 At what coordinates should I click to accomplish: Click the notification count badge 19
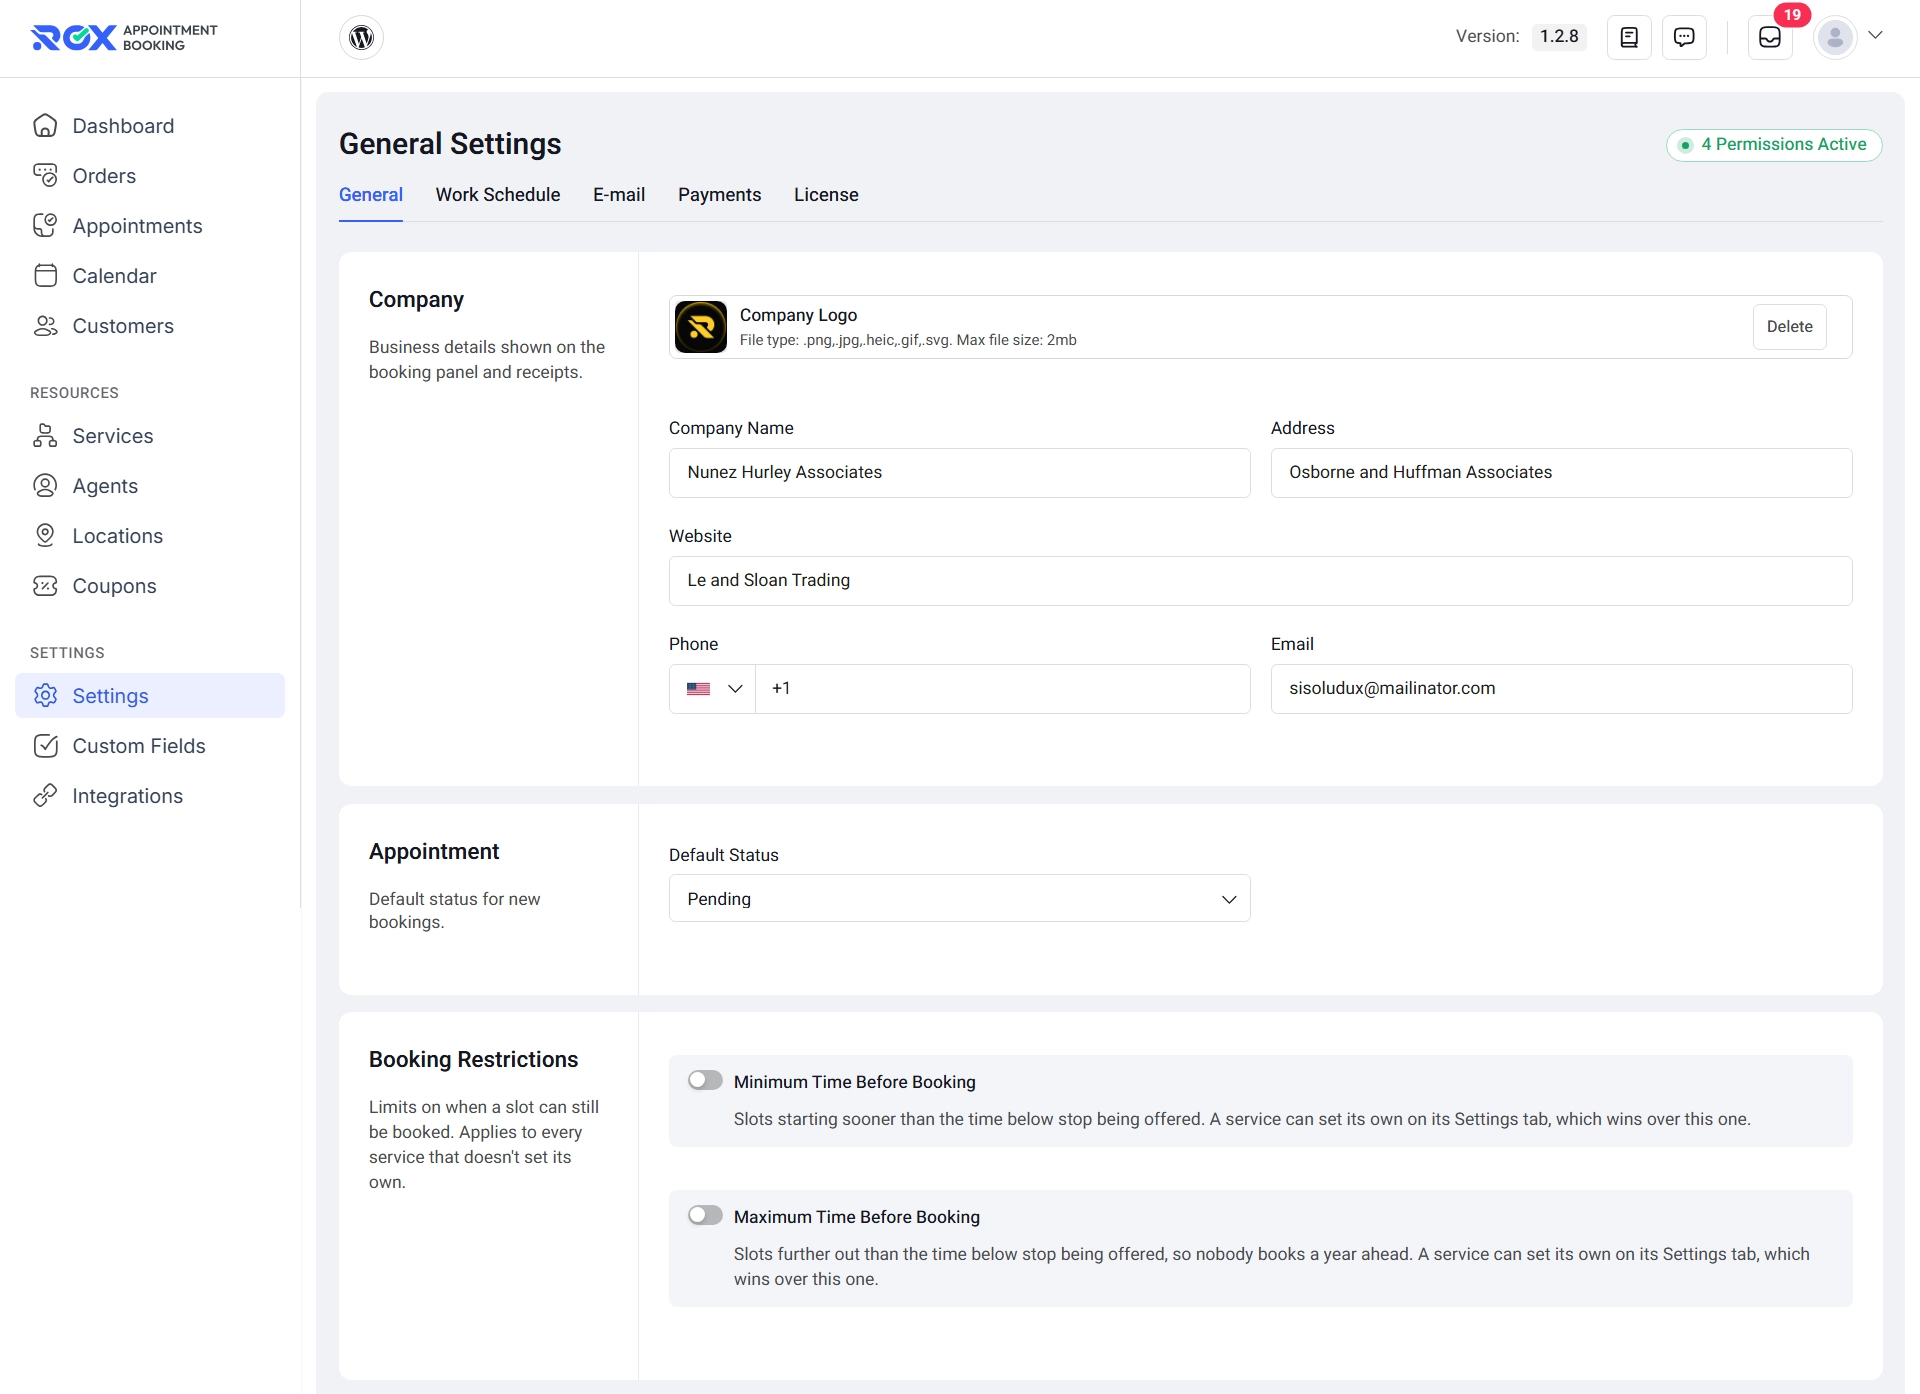[x=1792, y=15]
